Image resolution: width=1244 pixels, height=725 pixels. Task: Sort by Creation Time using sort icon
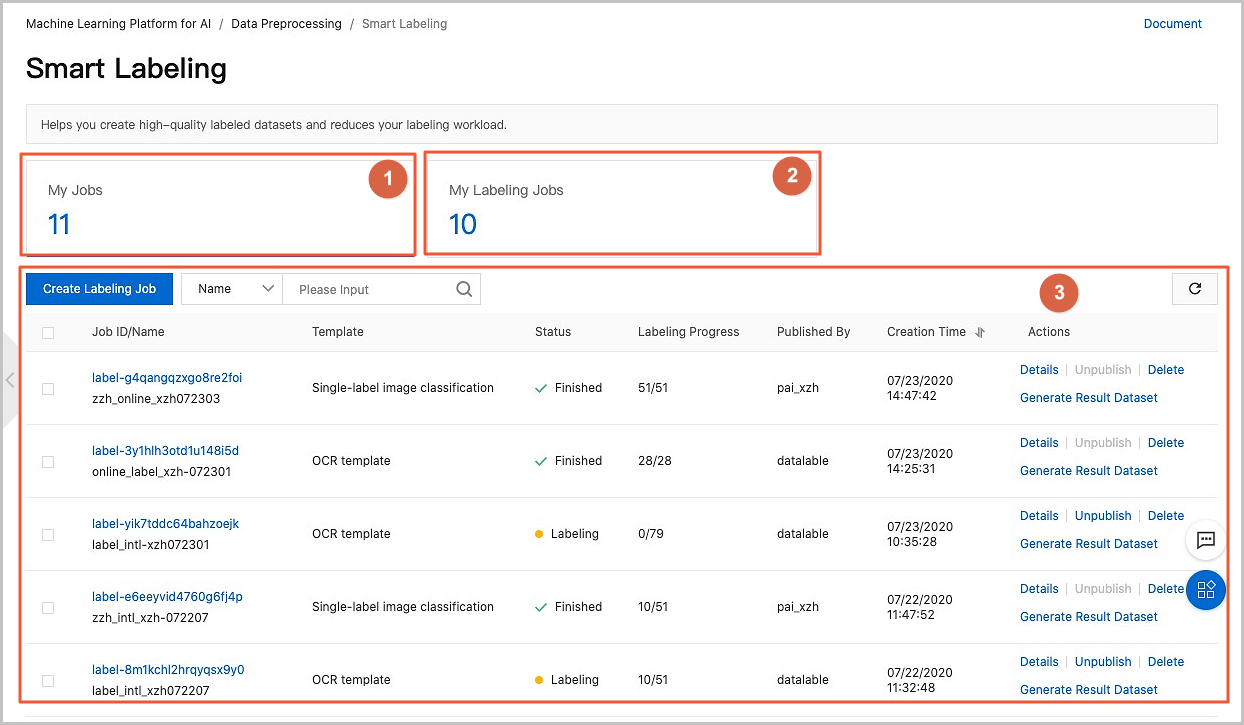click(x=980, y=332)
